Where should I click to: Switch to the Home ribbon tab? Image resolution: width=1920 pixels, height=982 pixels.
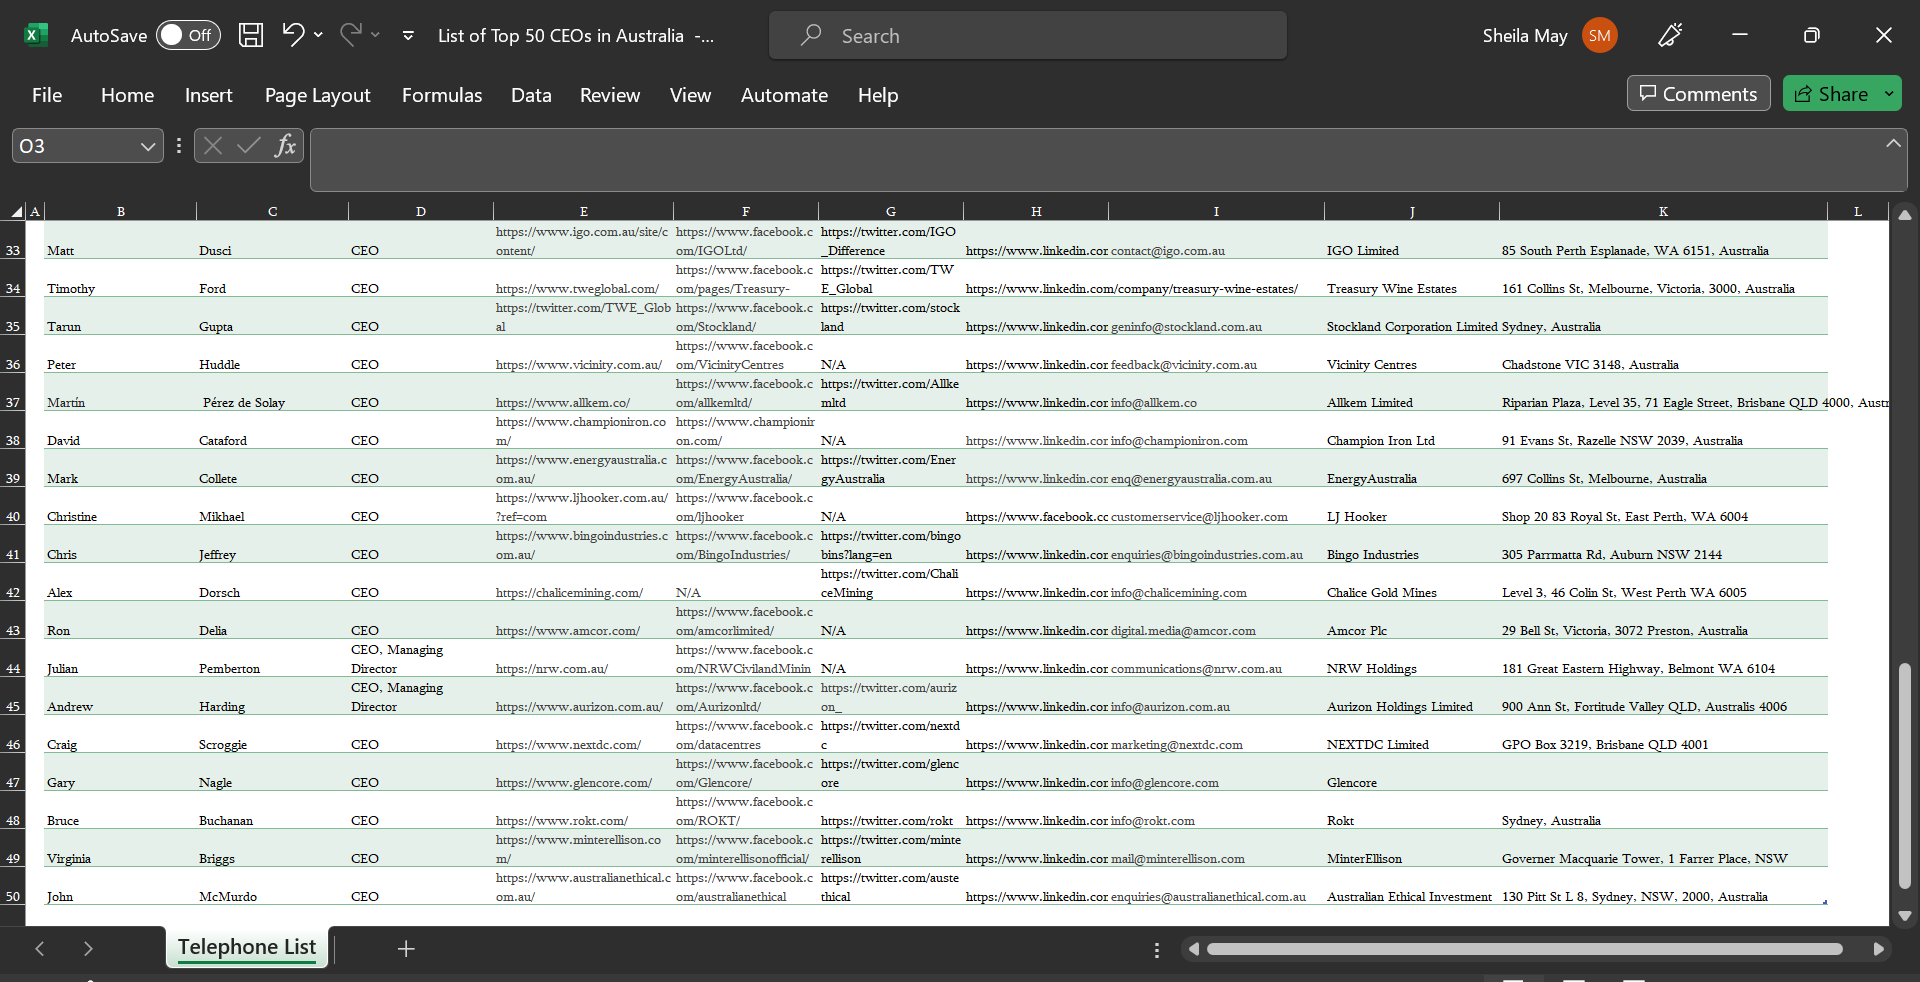click(127, 95)
